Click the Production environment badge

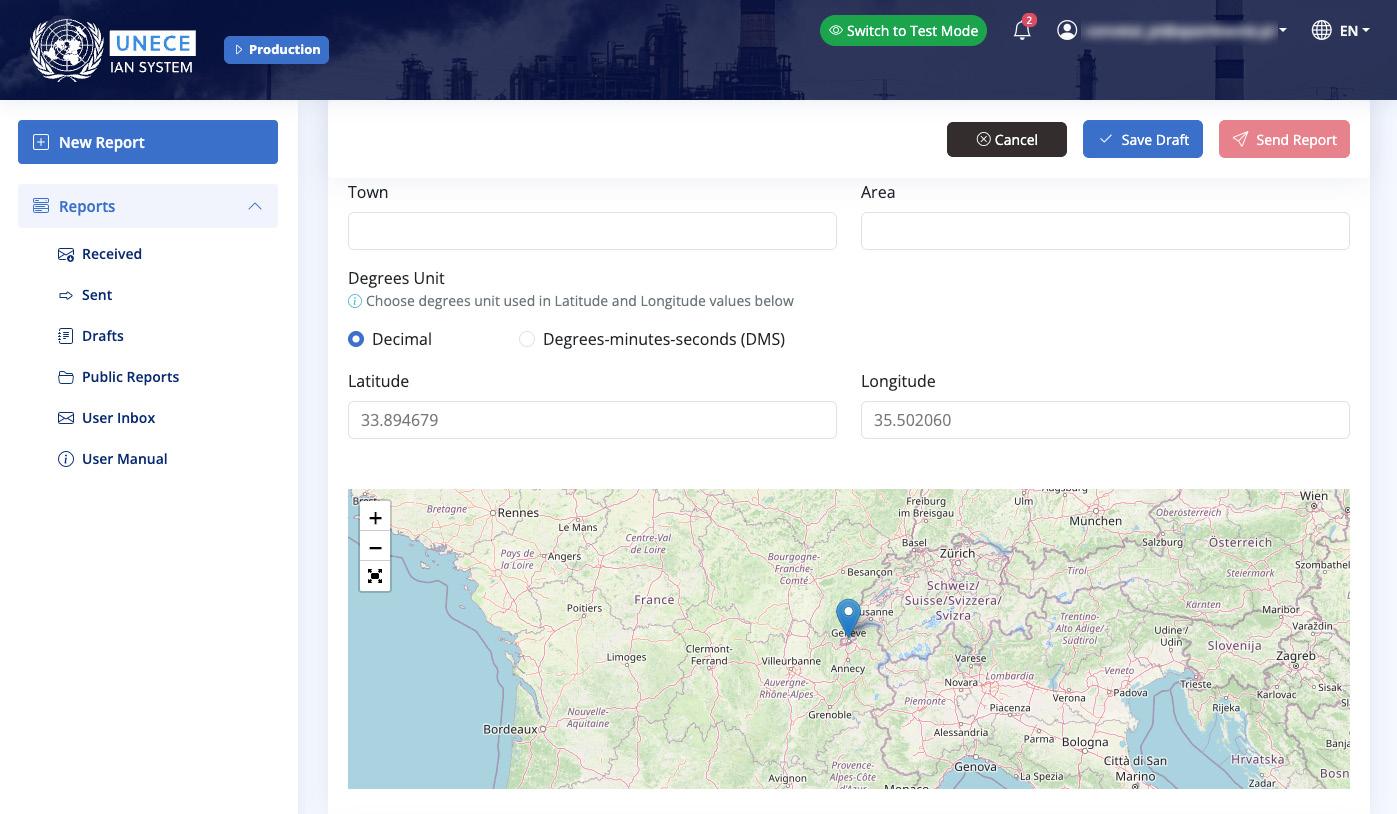tap(277, 50)
